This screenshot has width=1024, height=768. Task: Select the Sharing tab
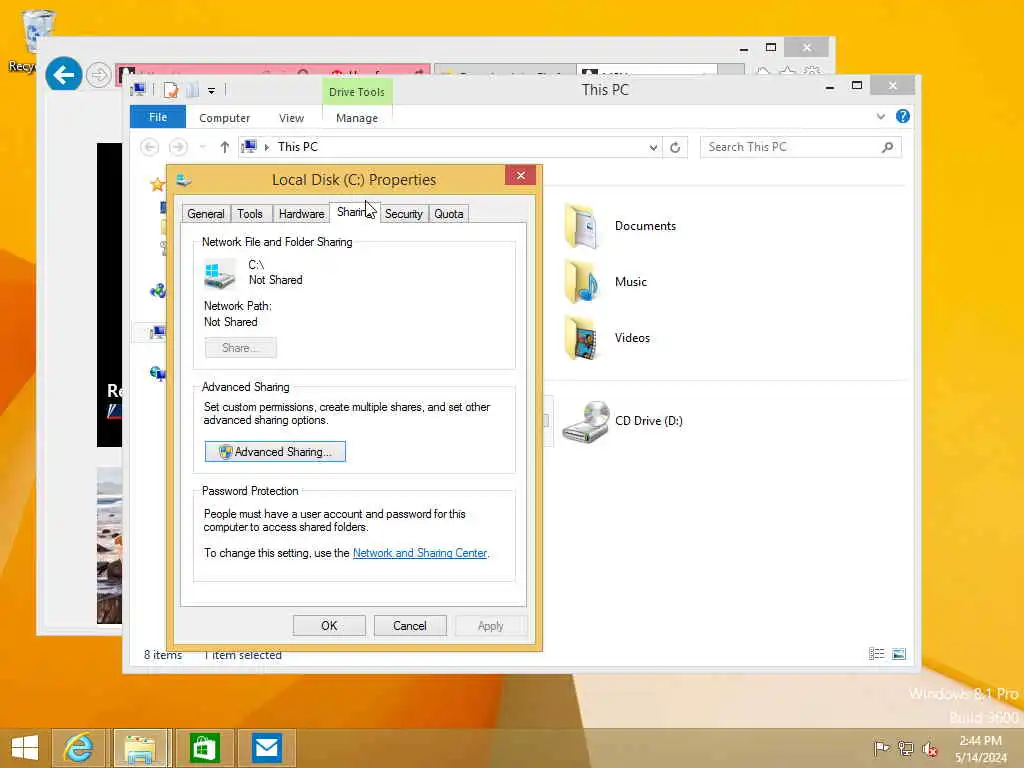(x=355, y=212)
